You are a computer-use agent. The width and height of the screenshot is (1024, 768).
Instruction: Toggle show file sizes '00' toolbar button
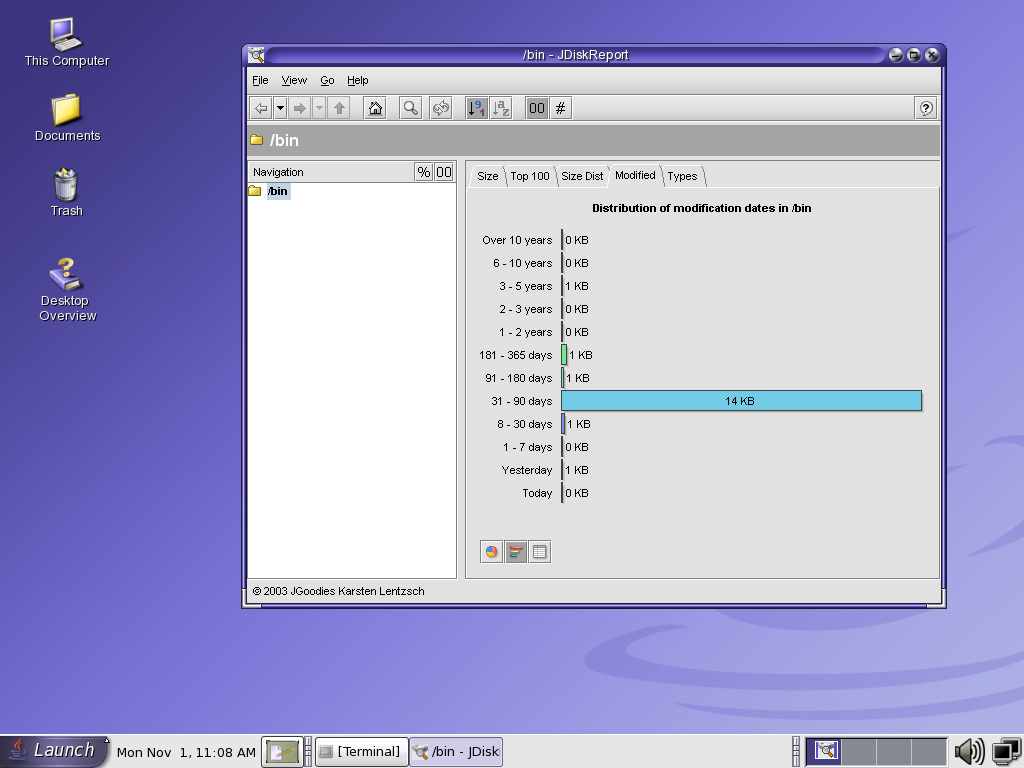[537, 108]
